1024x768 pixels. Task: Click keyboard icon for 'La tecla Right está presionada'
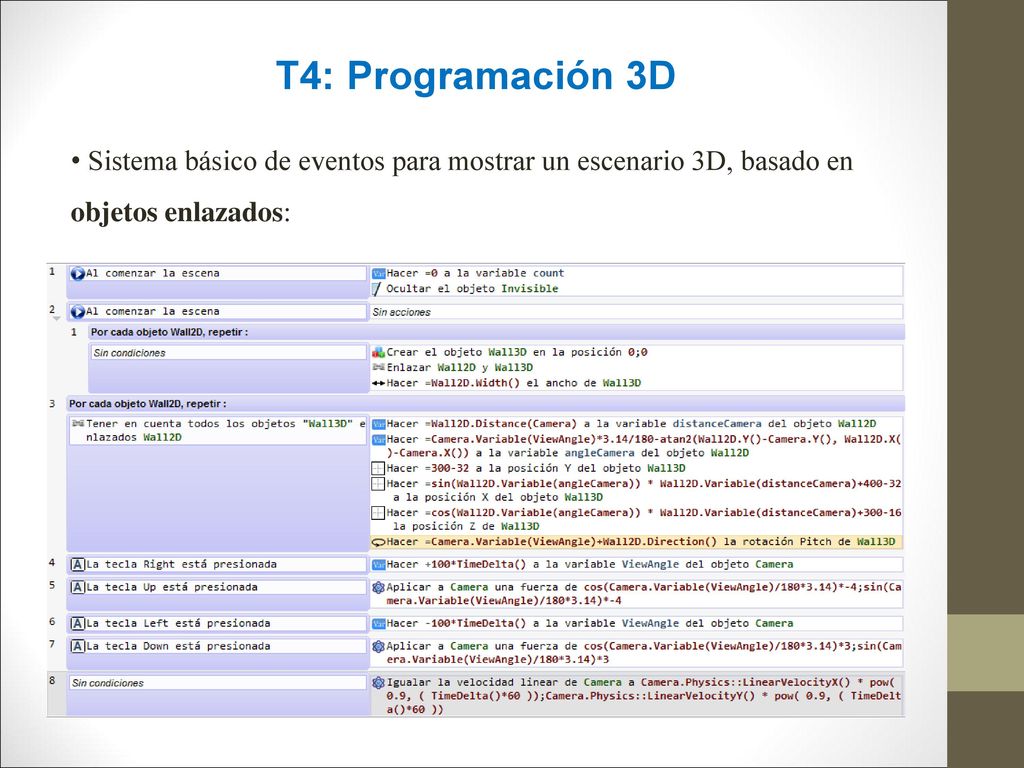[x=78, y=565]
